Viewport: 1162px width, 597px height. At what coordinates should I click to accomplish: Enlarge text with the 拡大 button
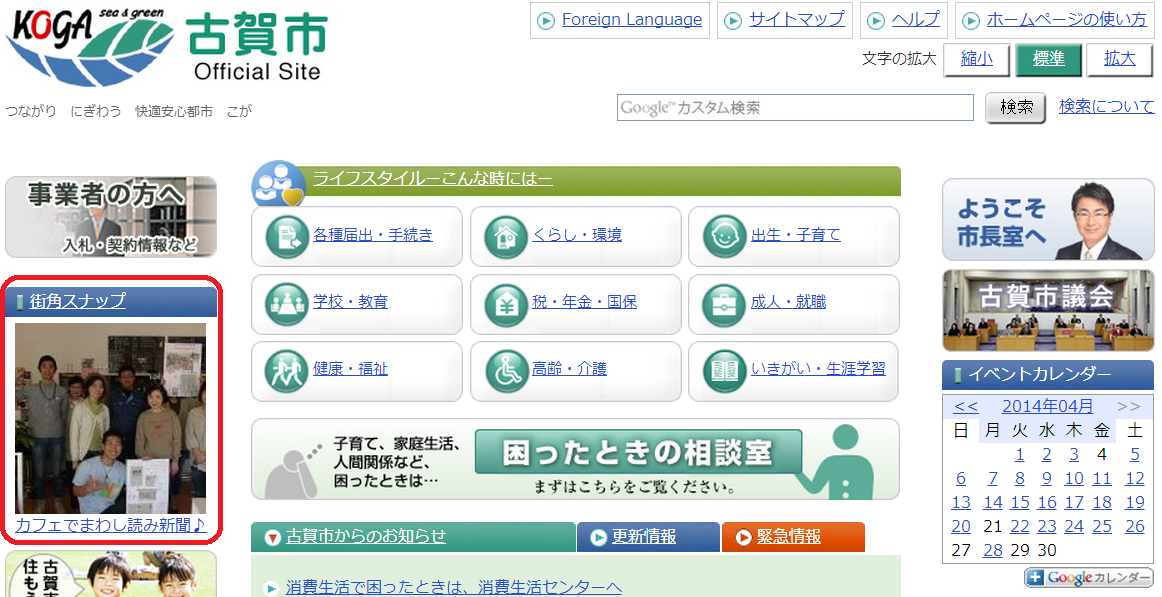pos(1119,59)
